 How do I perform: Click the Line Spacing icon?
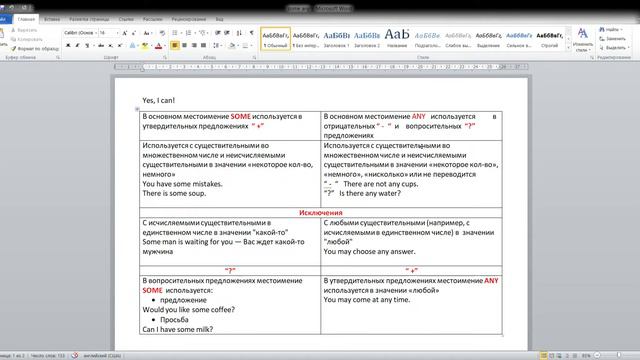pos(216,45)
